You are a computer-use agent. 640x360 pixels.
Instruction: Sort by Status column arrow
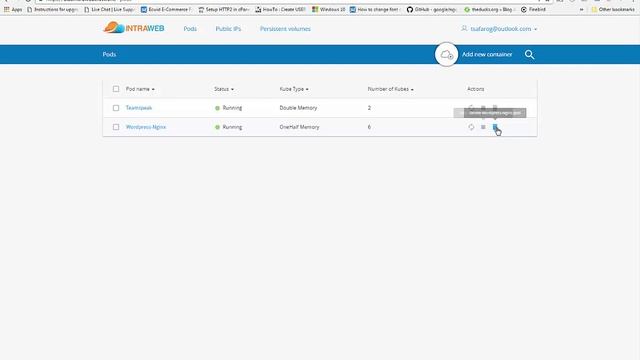232,89
